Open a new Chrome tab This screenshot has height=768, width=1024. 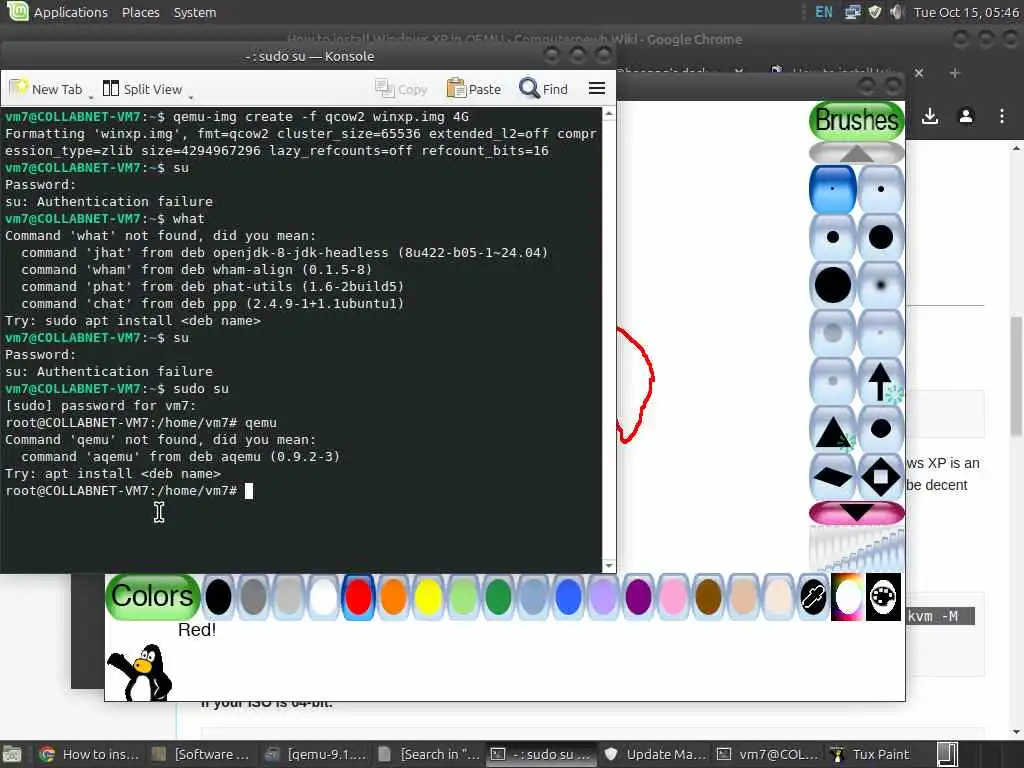(x=955, y=73)
